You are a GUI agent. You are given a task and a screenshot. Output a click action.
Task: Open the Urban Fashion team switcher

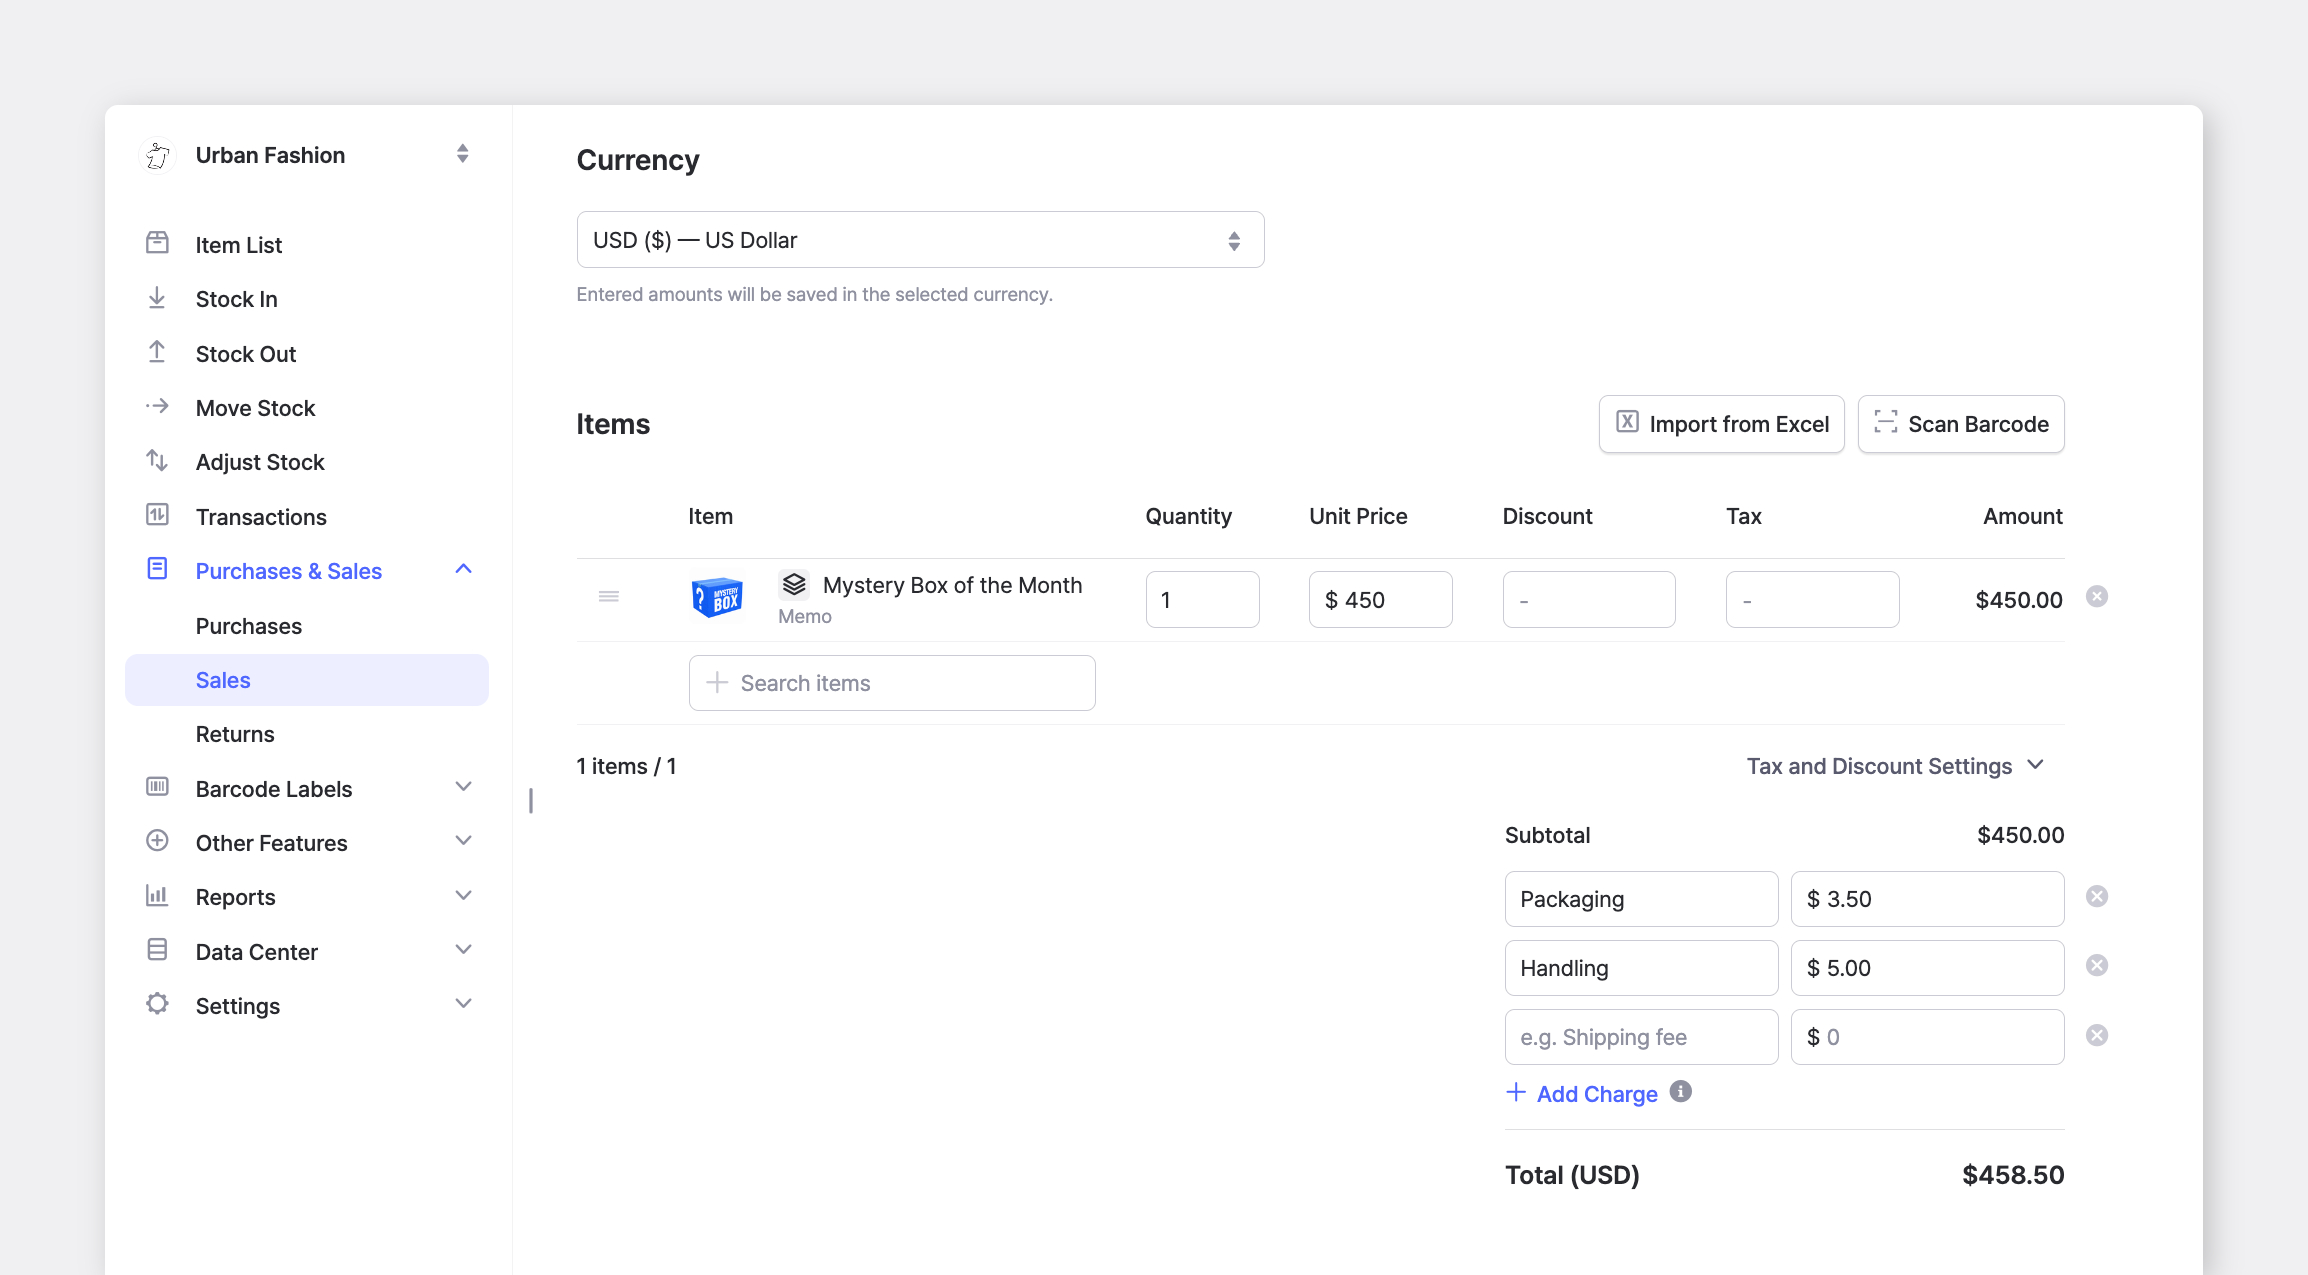[306, 155]
